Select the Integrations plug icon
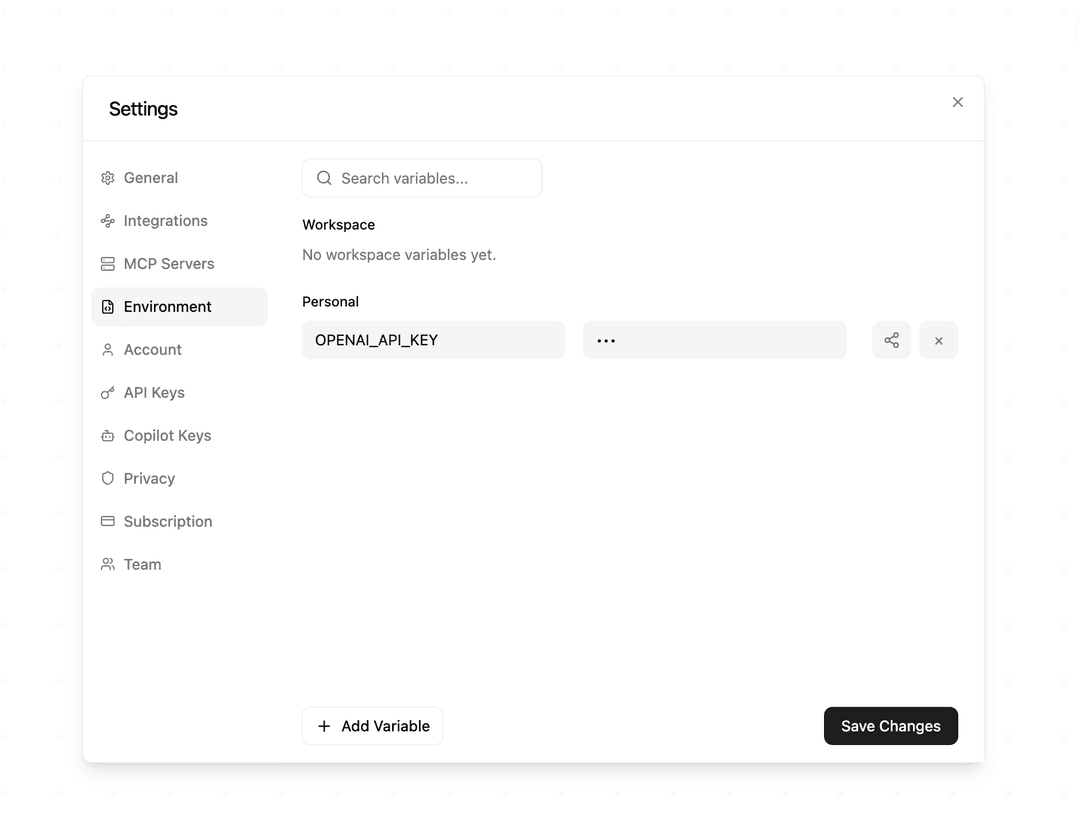Viewport: 1080px width, 835px height. click(x=107, y=220)
